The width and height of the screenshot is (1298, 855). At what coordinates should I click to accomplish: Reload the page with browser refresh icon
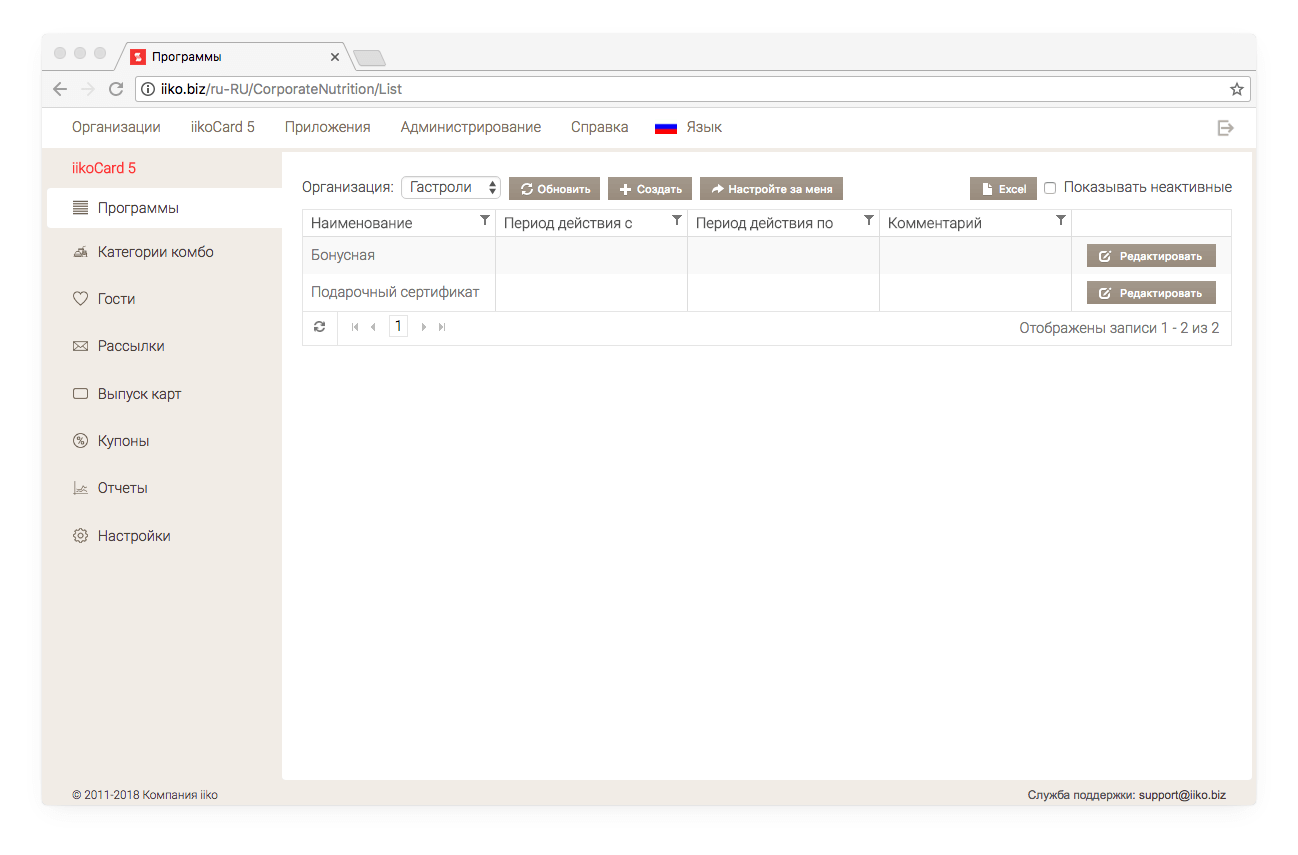pyautogui.click(x=116, y=89)
